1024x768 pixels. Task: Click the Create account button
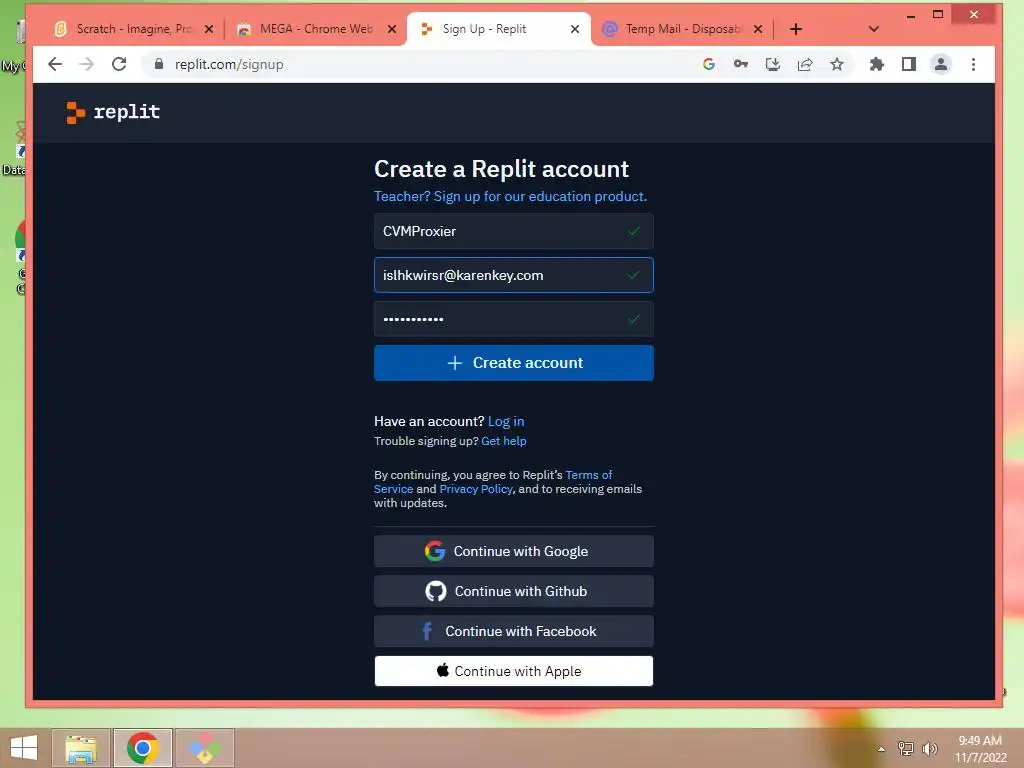pyautogui.click(x=513, y=362)
